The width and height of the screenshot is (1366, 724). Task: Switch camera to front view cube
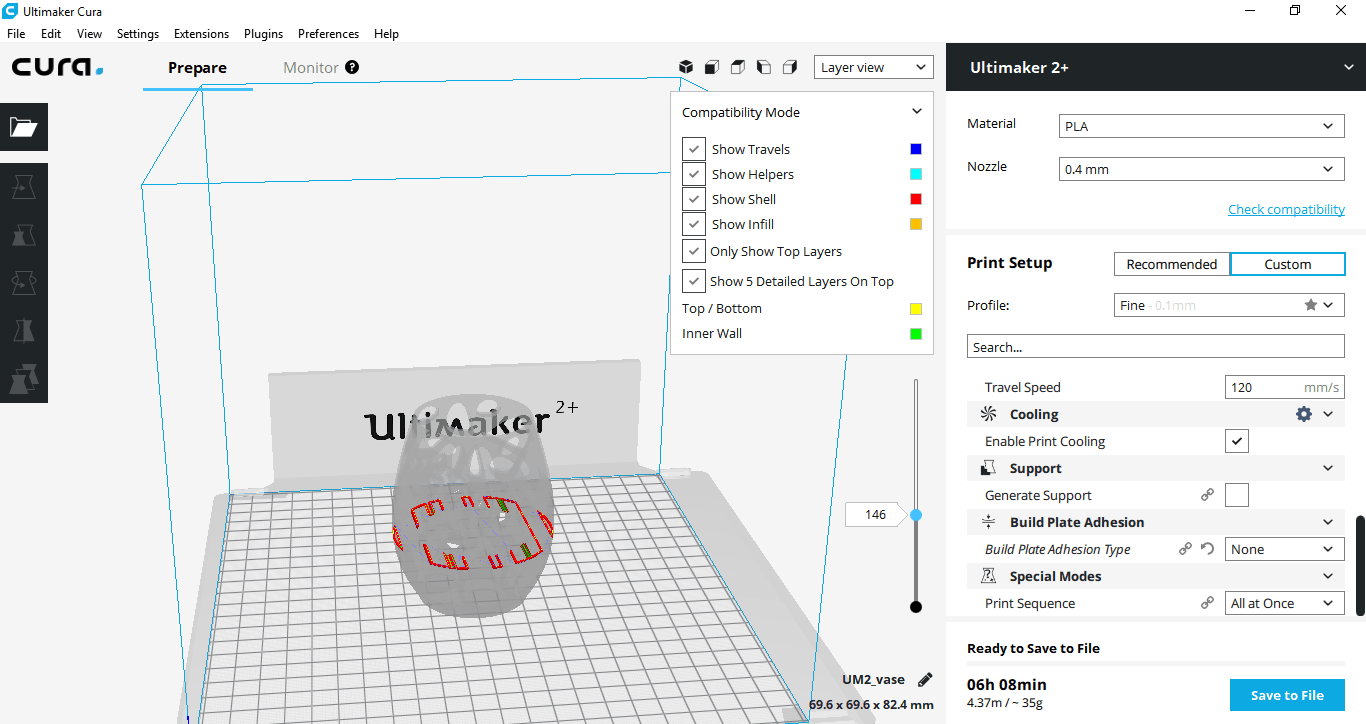[x=712, y=67]
